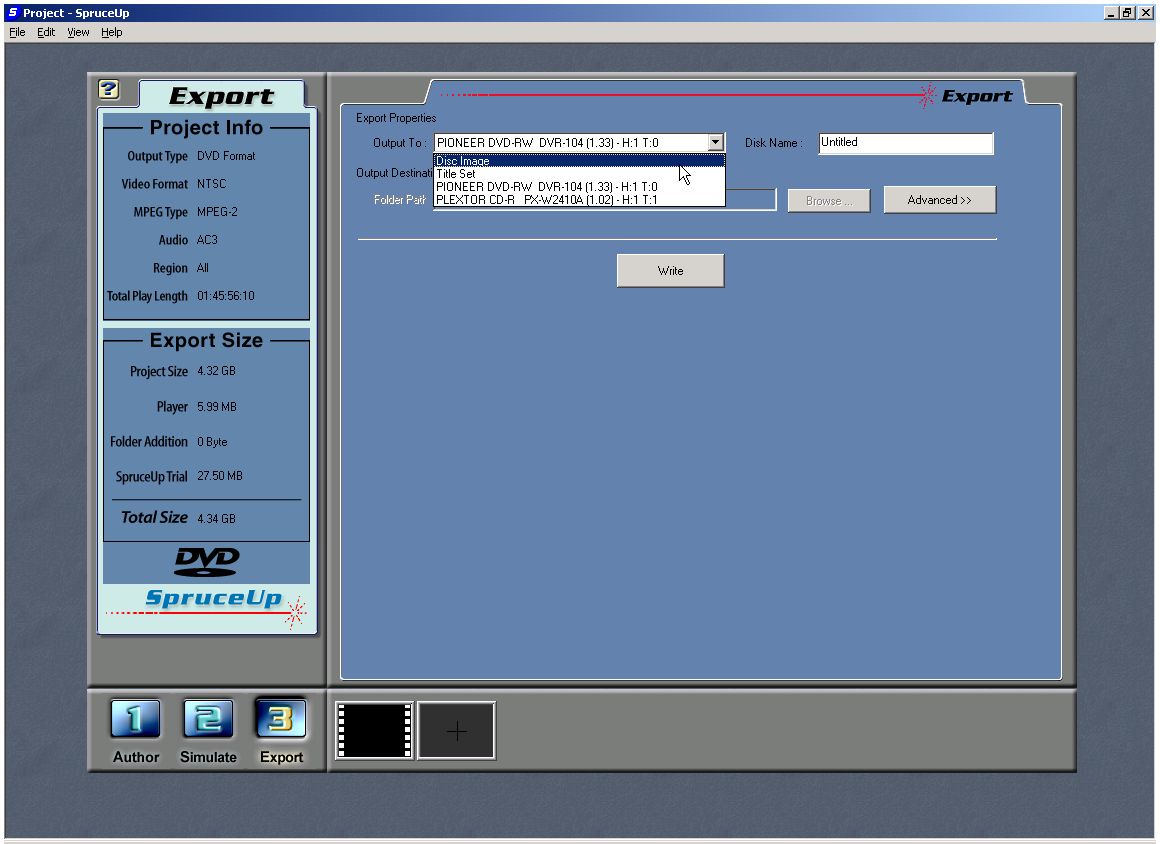Select the black filmstrip clip thumbnail
Viewport: 1160px width, 844px height.
coord(374,731)
